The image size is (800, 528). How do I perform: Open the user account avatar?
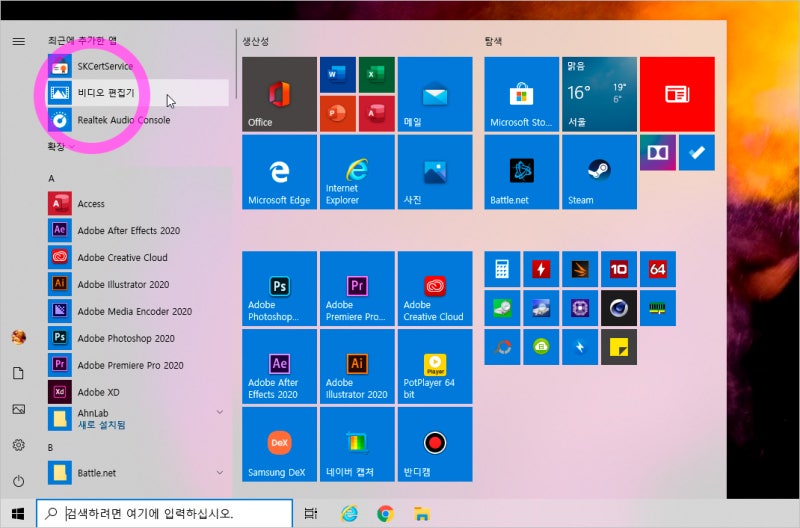click(x=18, y=337)
